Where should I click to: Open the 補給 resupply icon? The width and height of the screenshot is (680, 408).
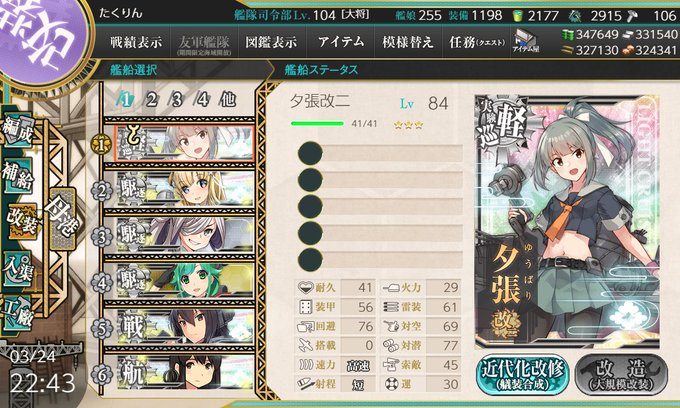tap(18, 175)
